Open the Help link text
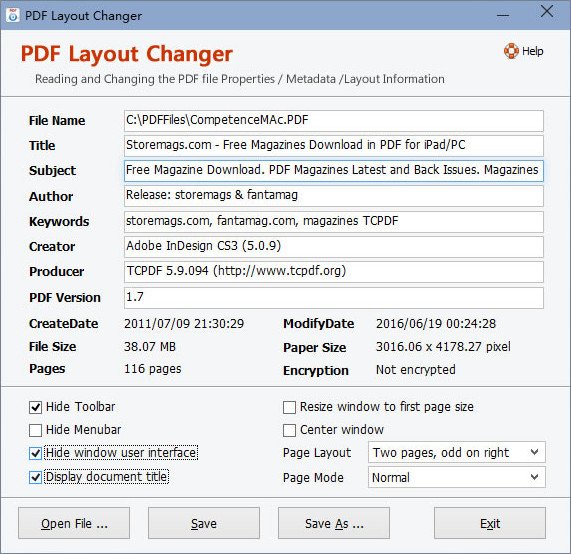The width and height of the screenshot is (571, 554). [x=532, y=51]
